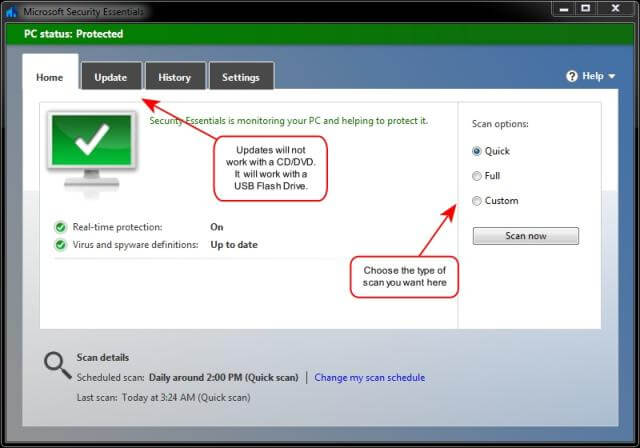Select the Quick scan option
The width and height of the screenshot is (640, 448).
(477, 151)
